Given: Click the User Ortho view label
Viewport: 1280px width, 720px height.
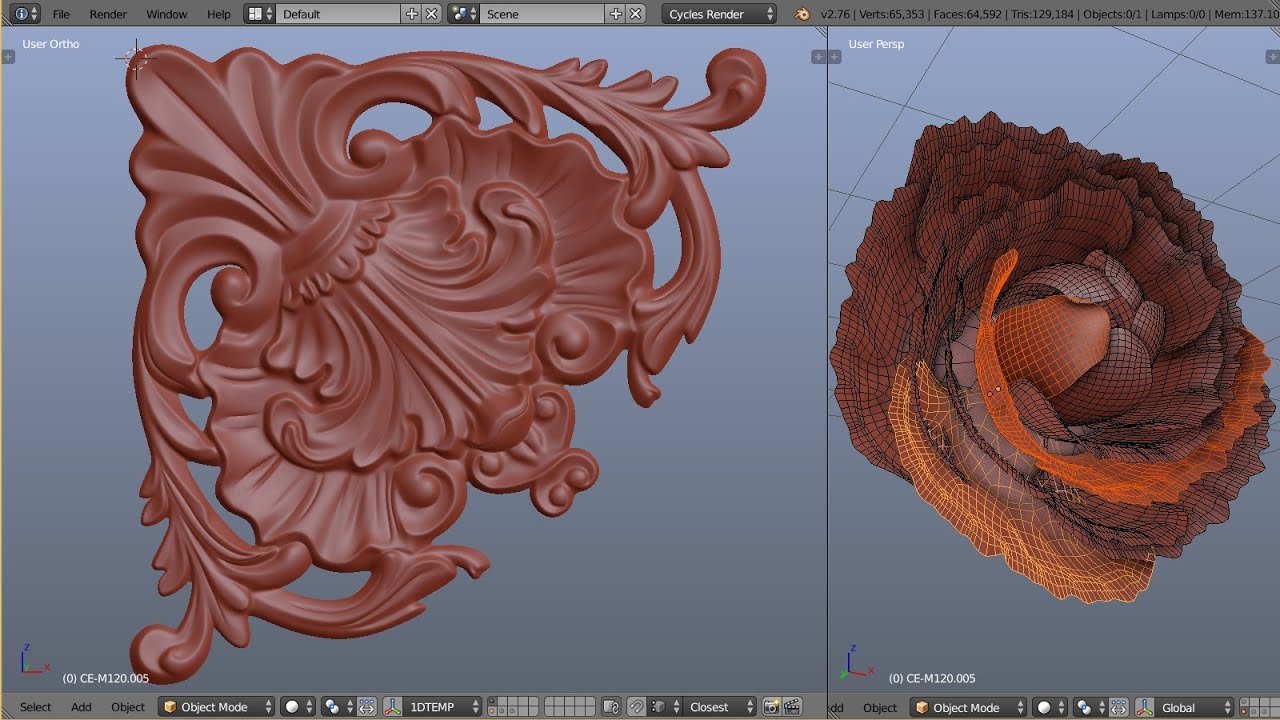Looking at the screenshot, I should [x=51, y=44].
